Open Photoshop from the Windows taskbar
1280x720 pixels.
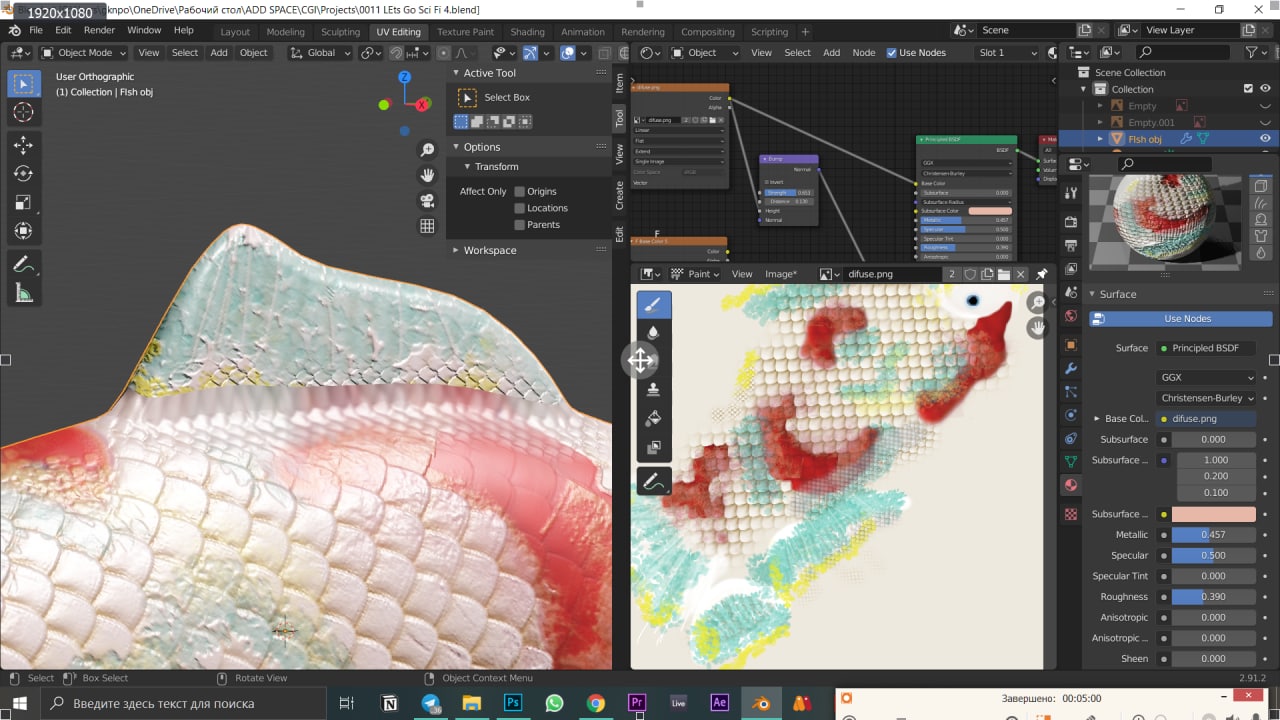(513, 703)
